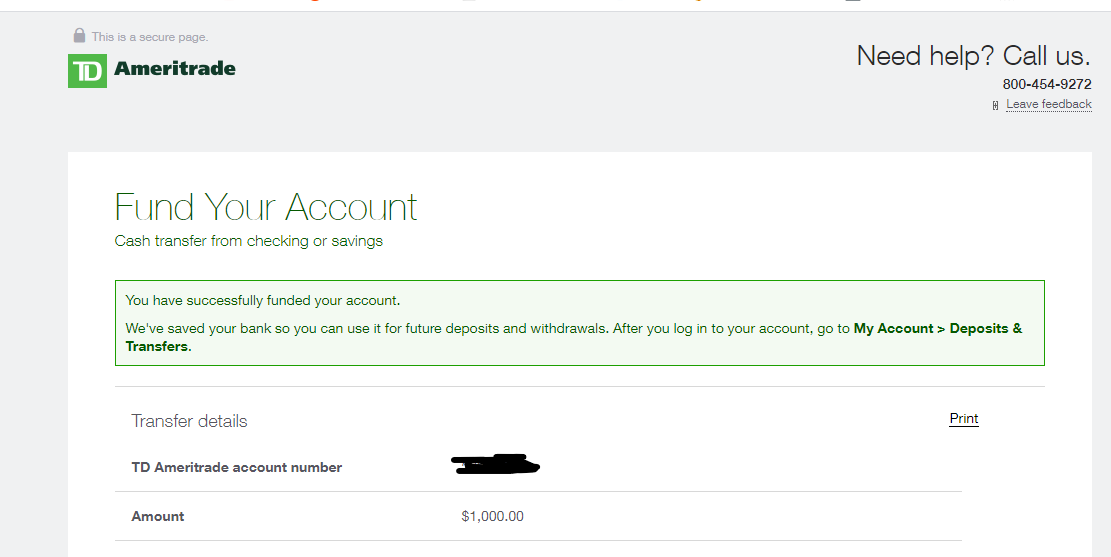Click Cash transfer from checking or savings subtitle
This screenshot has width=1111, height=557.
249,241
